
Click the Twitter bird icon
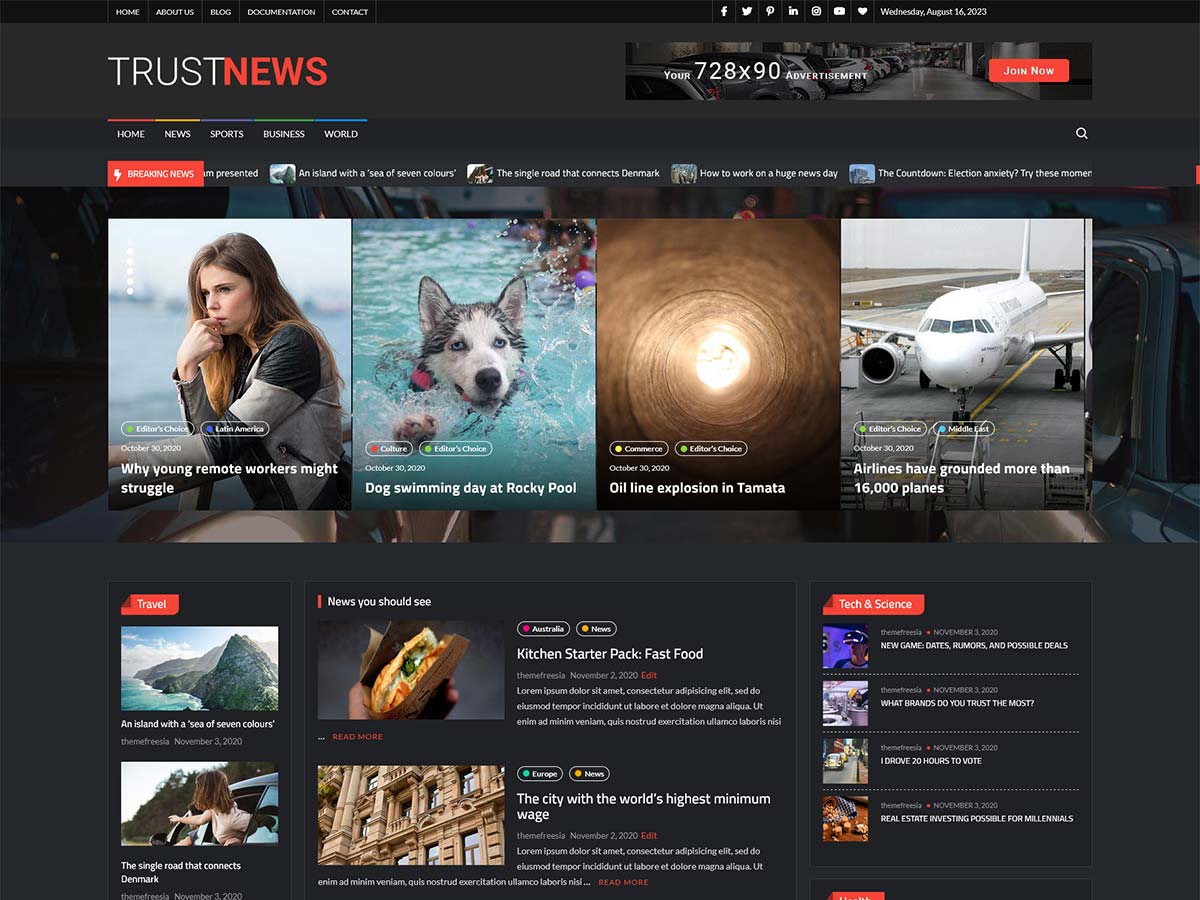pos(747,12)
